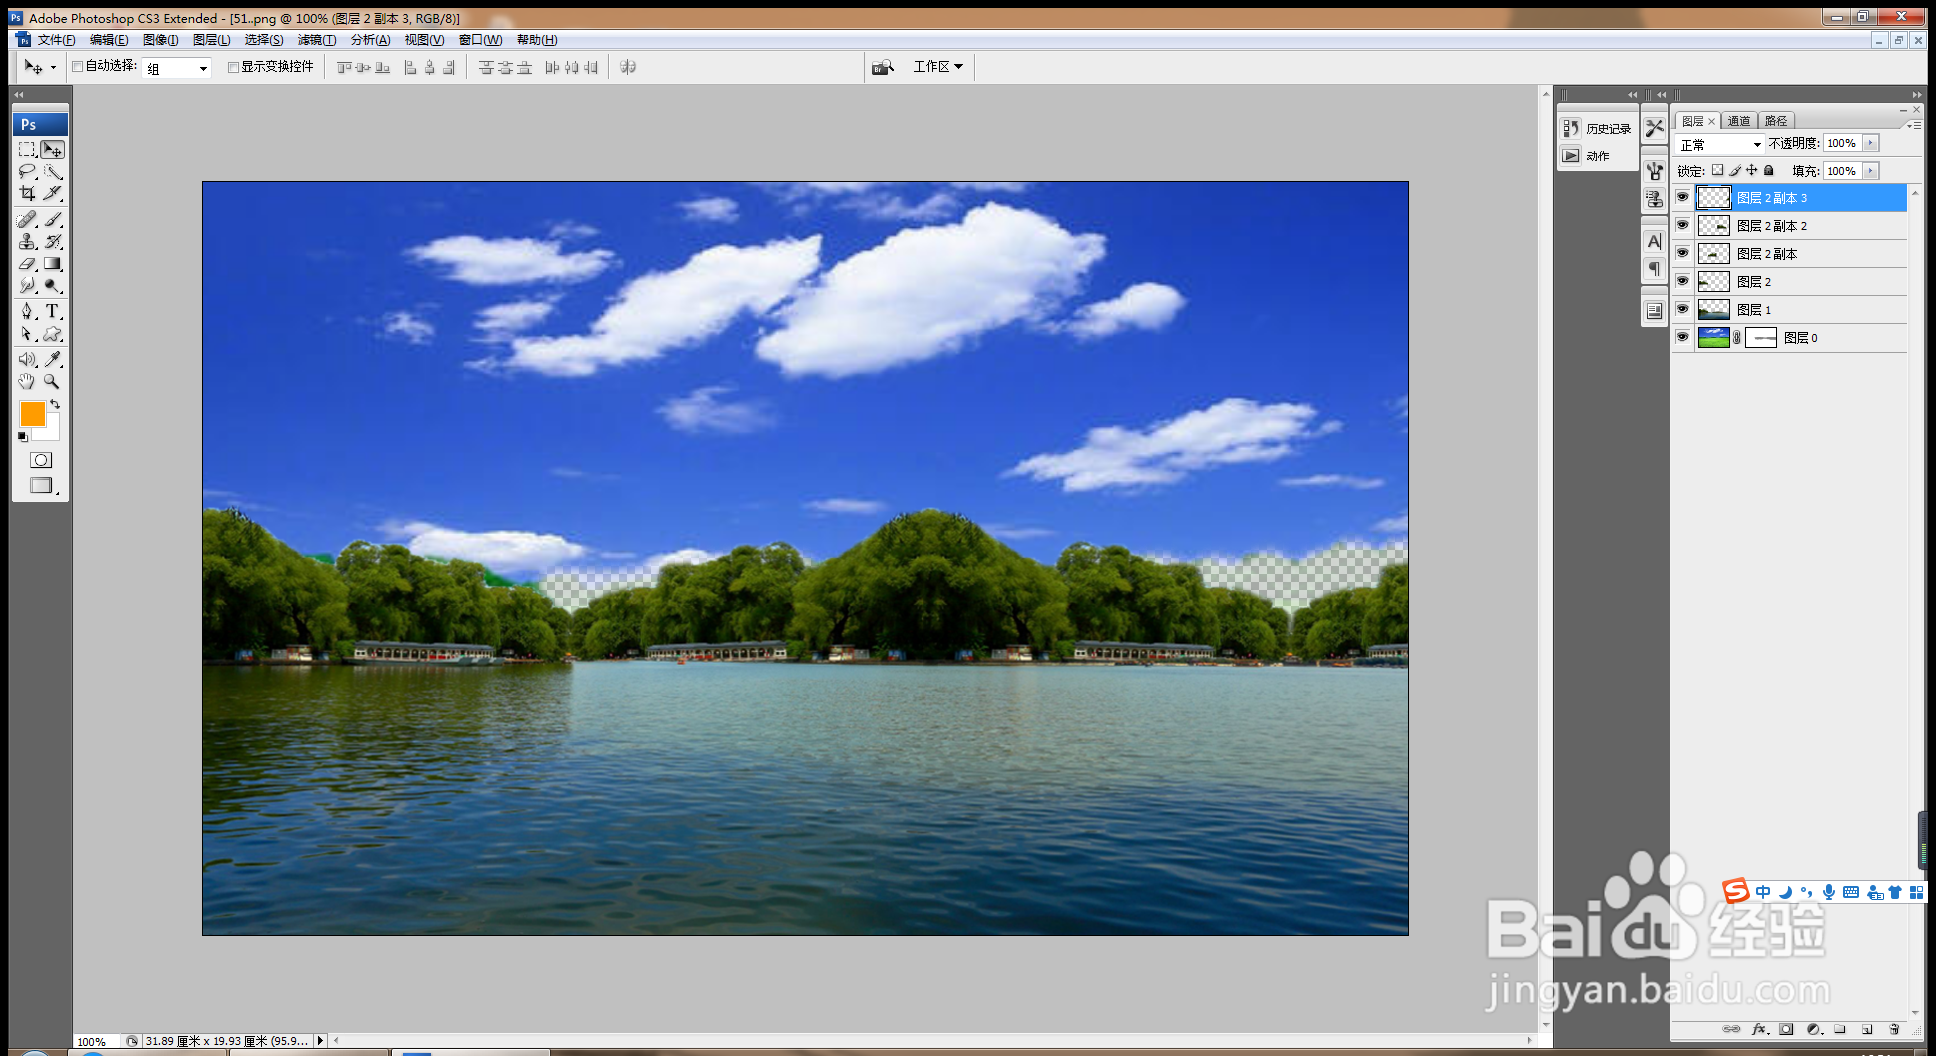Select the Path Selection tool

coord(27,334)
